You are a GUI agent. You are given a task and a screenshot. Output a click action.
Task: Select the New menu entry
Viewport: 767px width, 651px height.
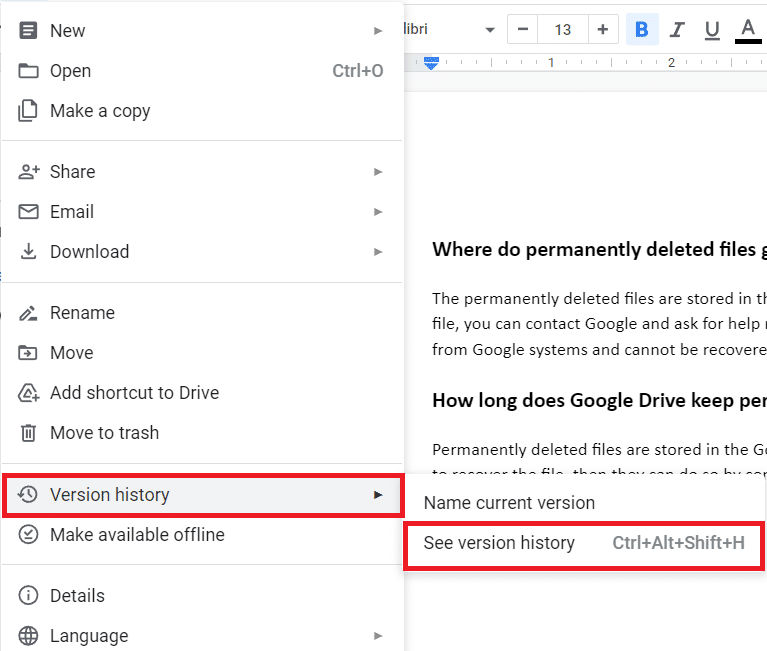tap(203, 30)
